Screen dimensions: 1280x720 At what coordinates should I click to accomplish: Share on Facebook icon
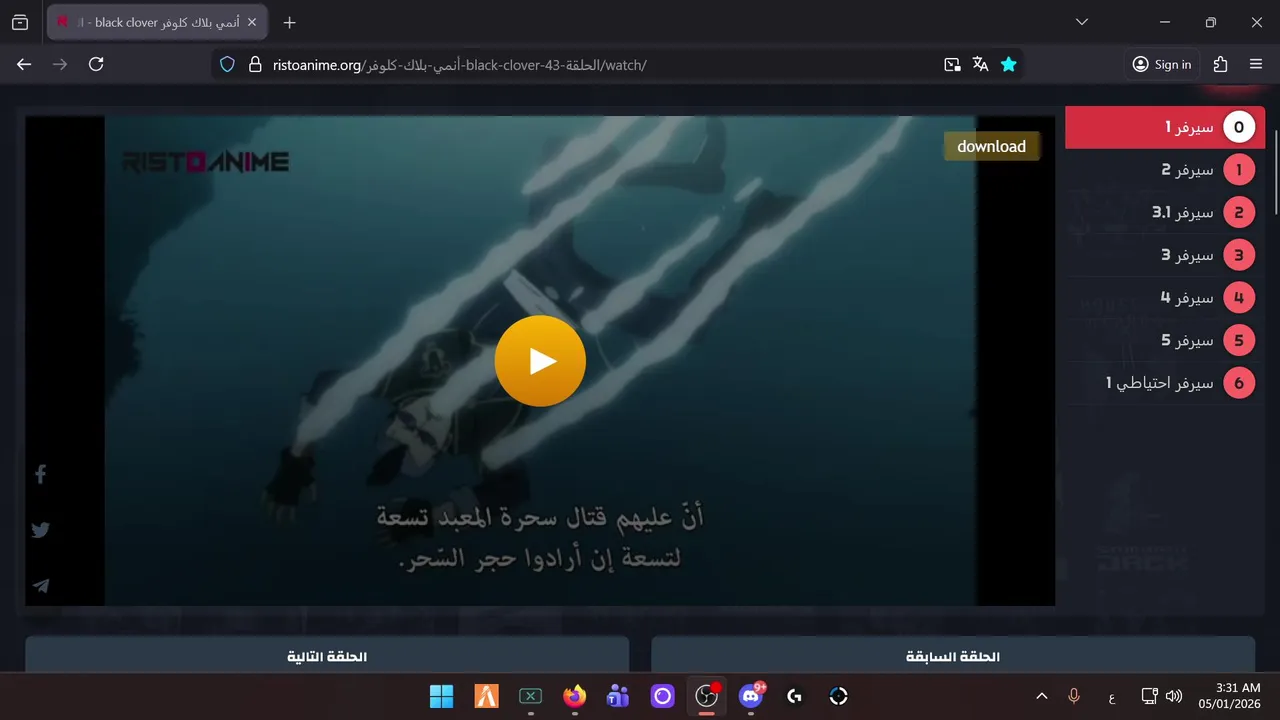click(41, 474)
